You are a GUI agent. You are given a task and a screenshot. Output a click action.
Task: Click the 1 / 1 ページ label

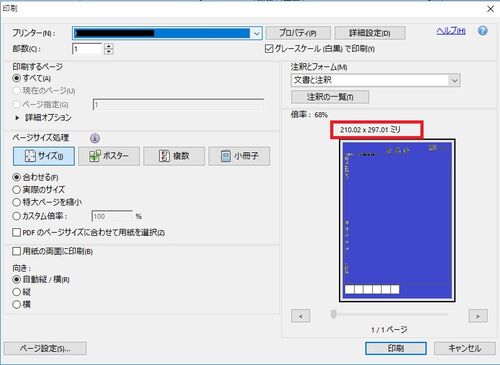(389, 330)
